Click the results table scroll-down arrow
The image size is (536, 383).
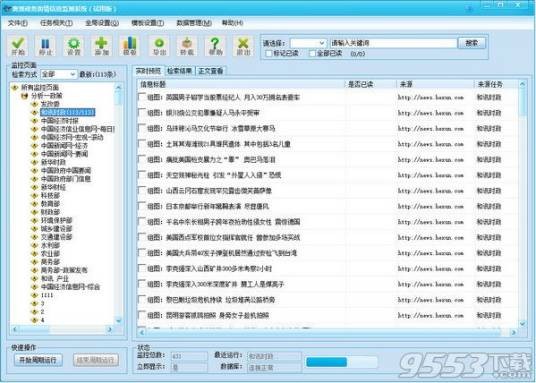tap(523, 323)
